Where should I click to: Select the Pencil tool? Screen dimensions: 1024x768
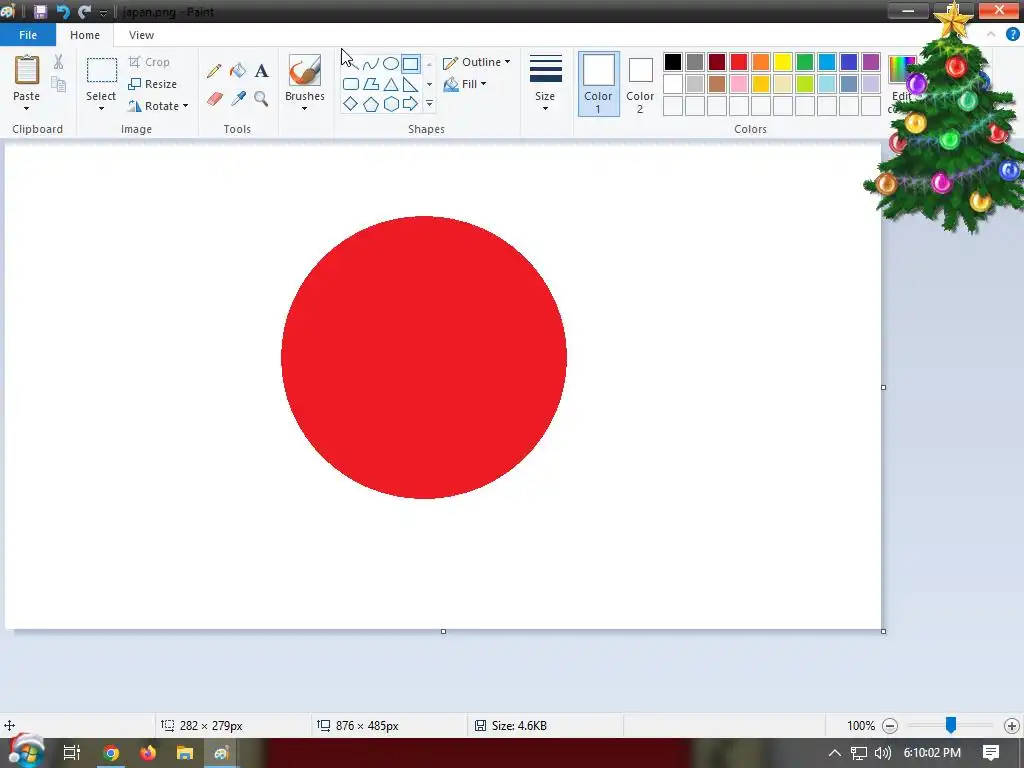(x=214, y=71)
